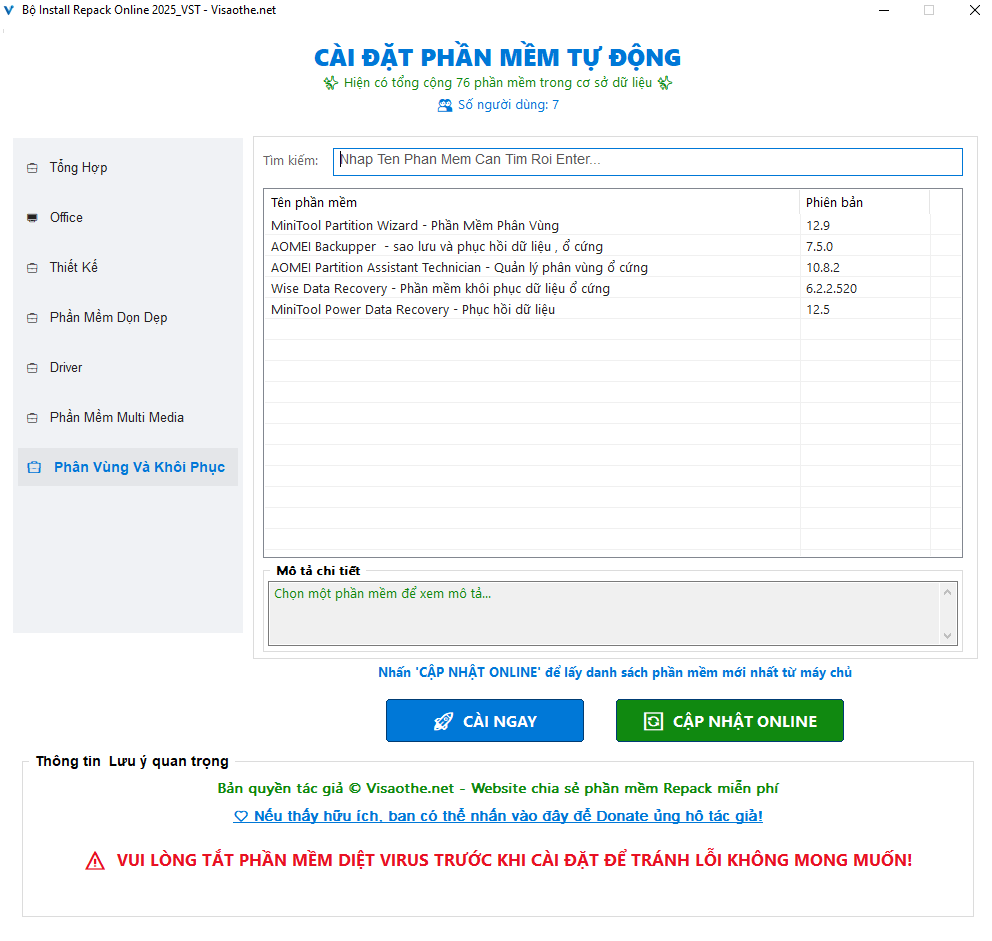Click description box scroll down arrow
992x941 pixels.
tap(947, 636)
